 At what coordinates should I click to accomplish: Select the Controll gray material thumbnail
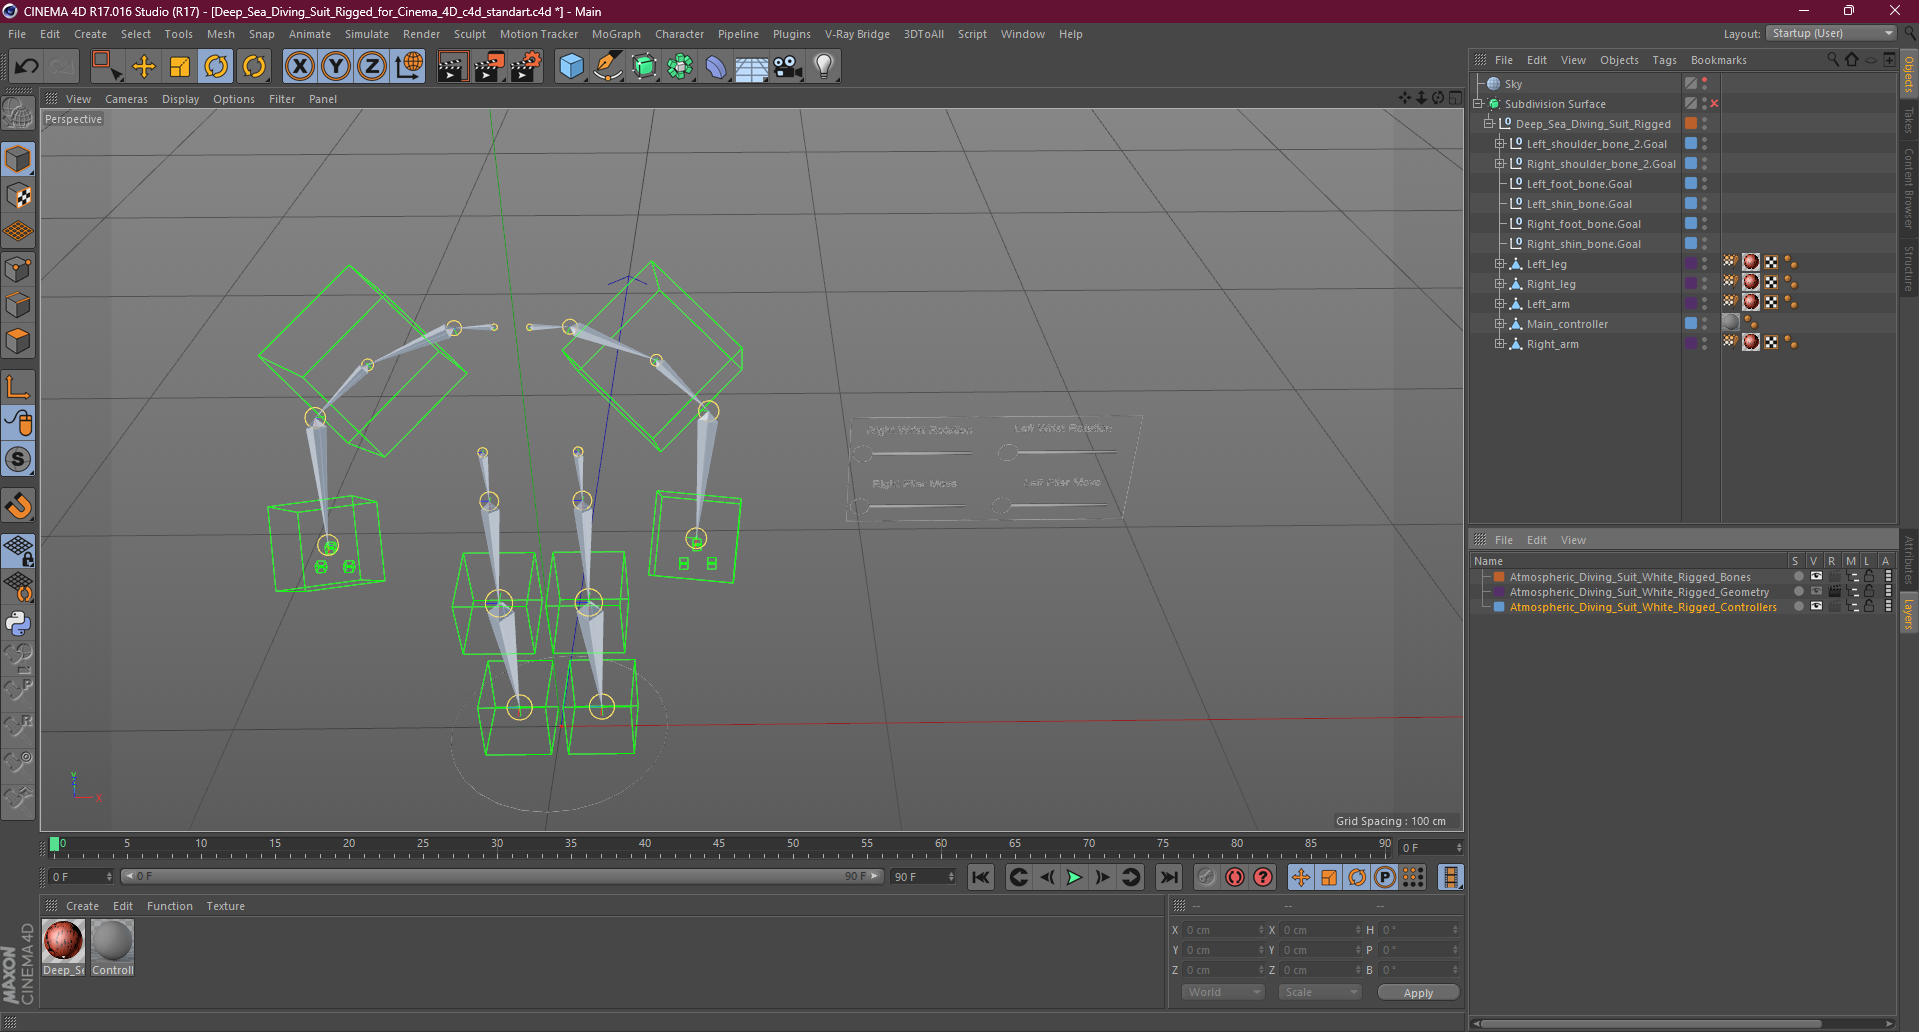click(112, 941)
